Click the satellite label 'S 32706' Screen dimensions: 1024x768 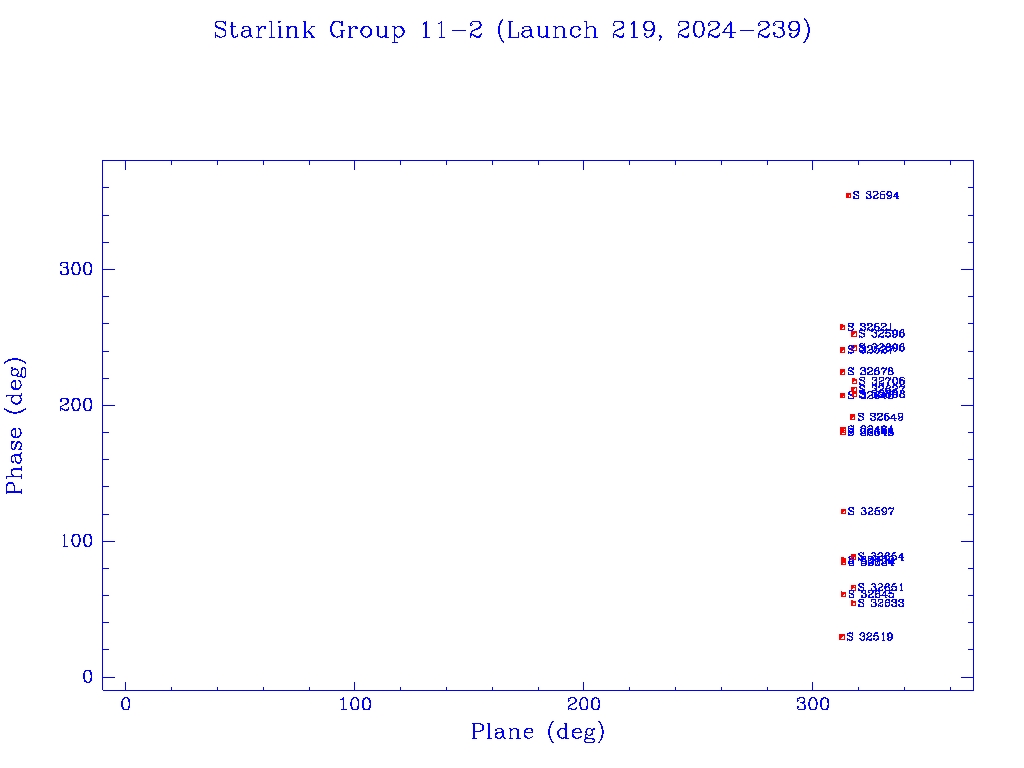tap(882, 381)
